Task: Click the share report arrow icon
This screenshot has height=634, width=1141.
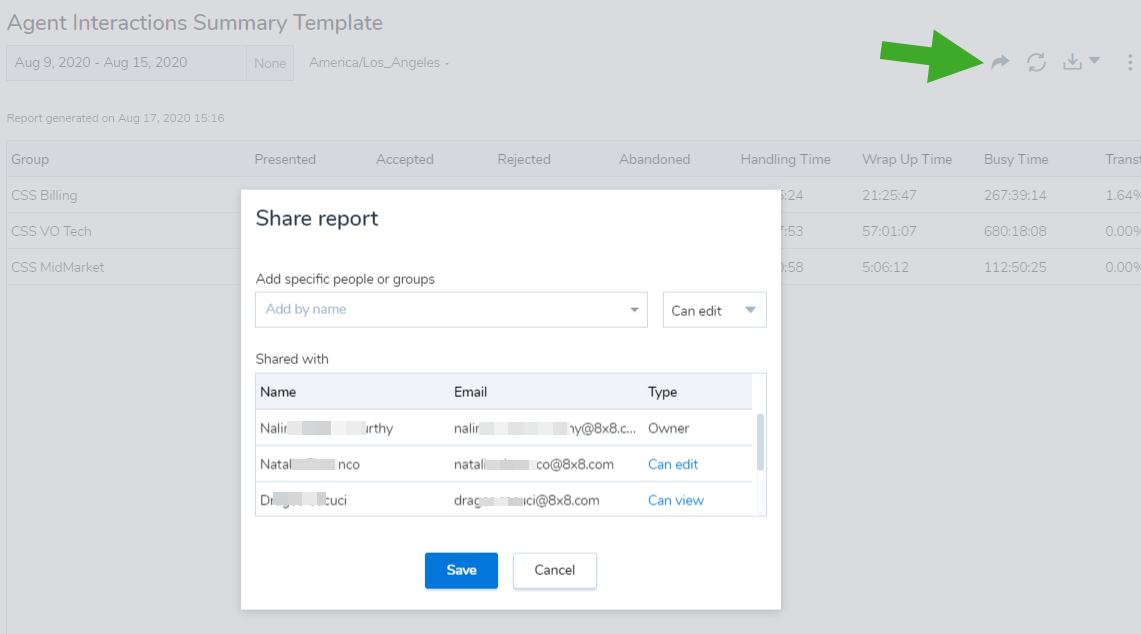Action: coord(1001,63)
